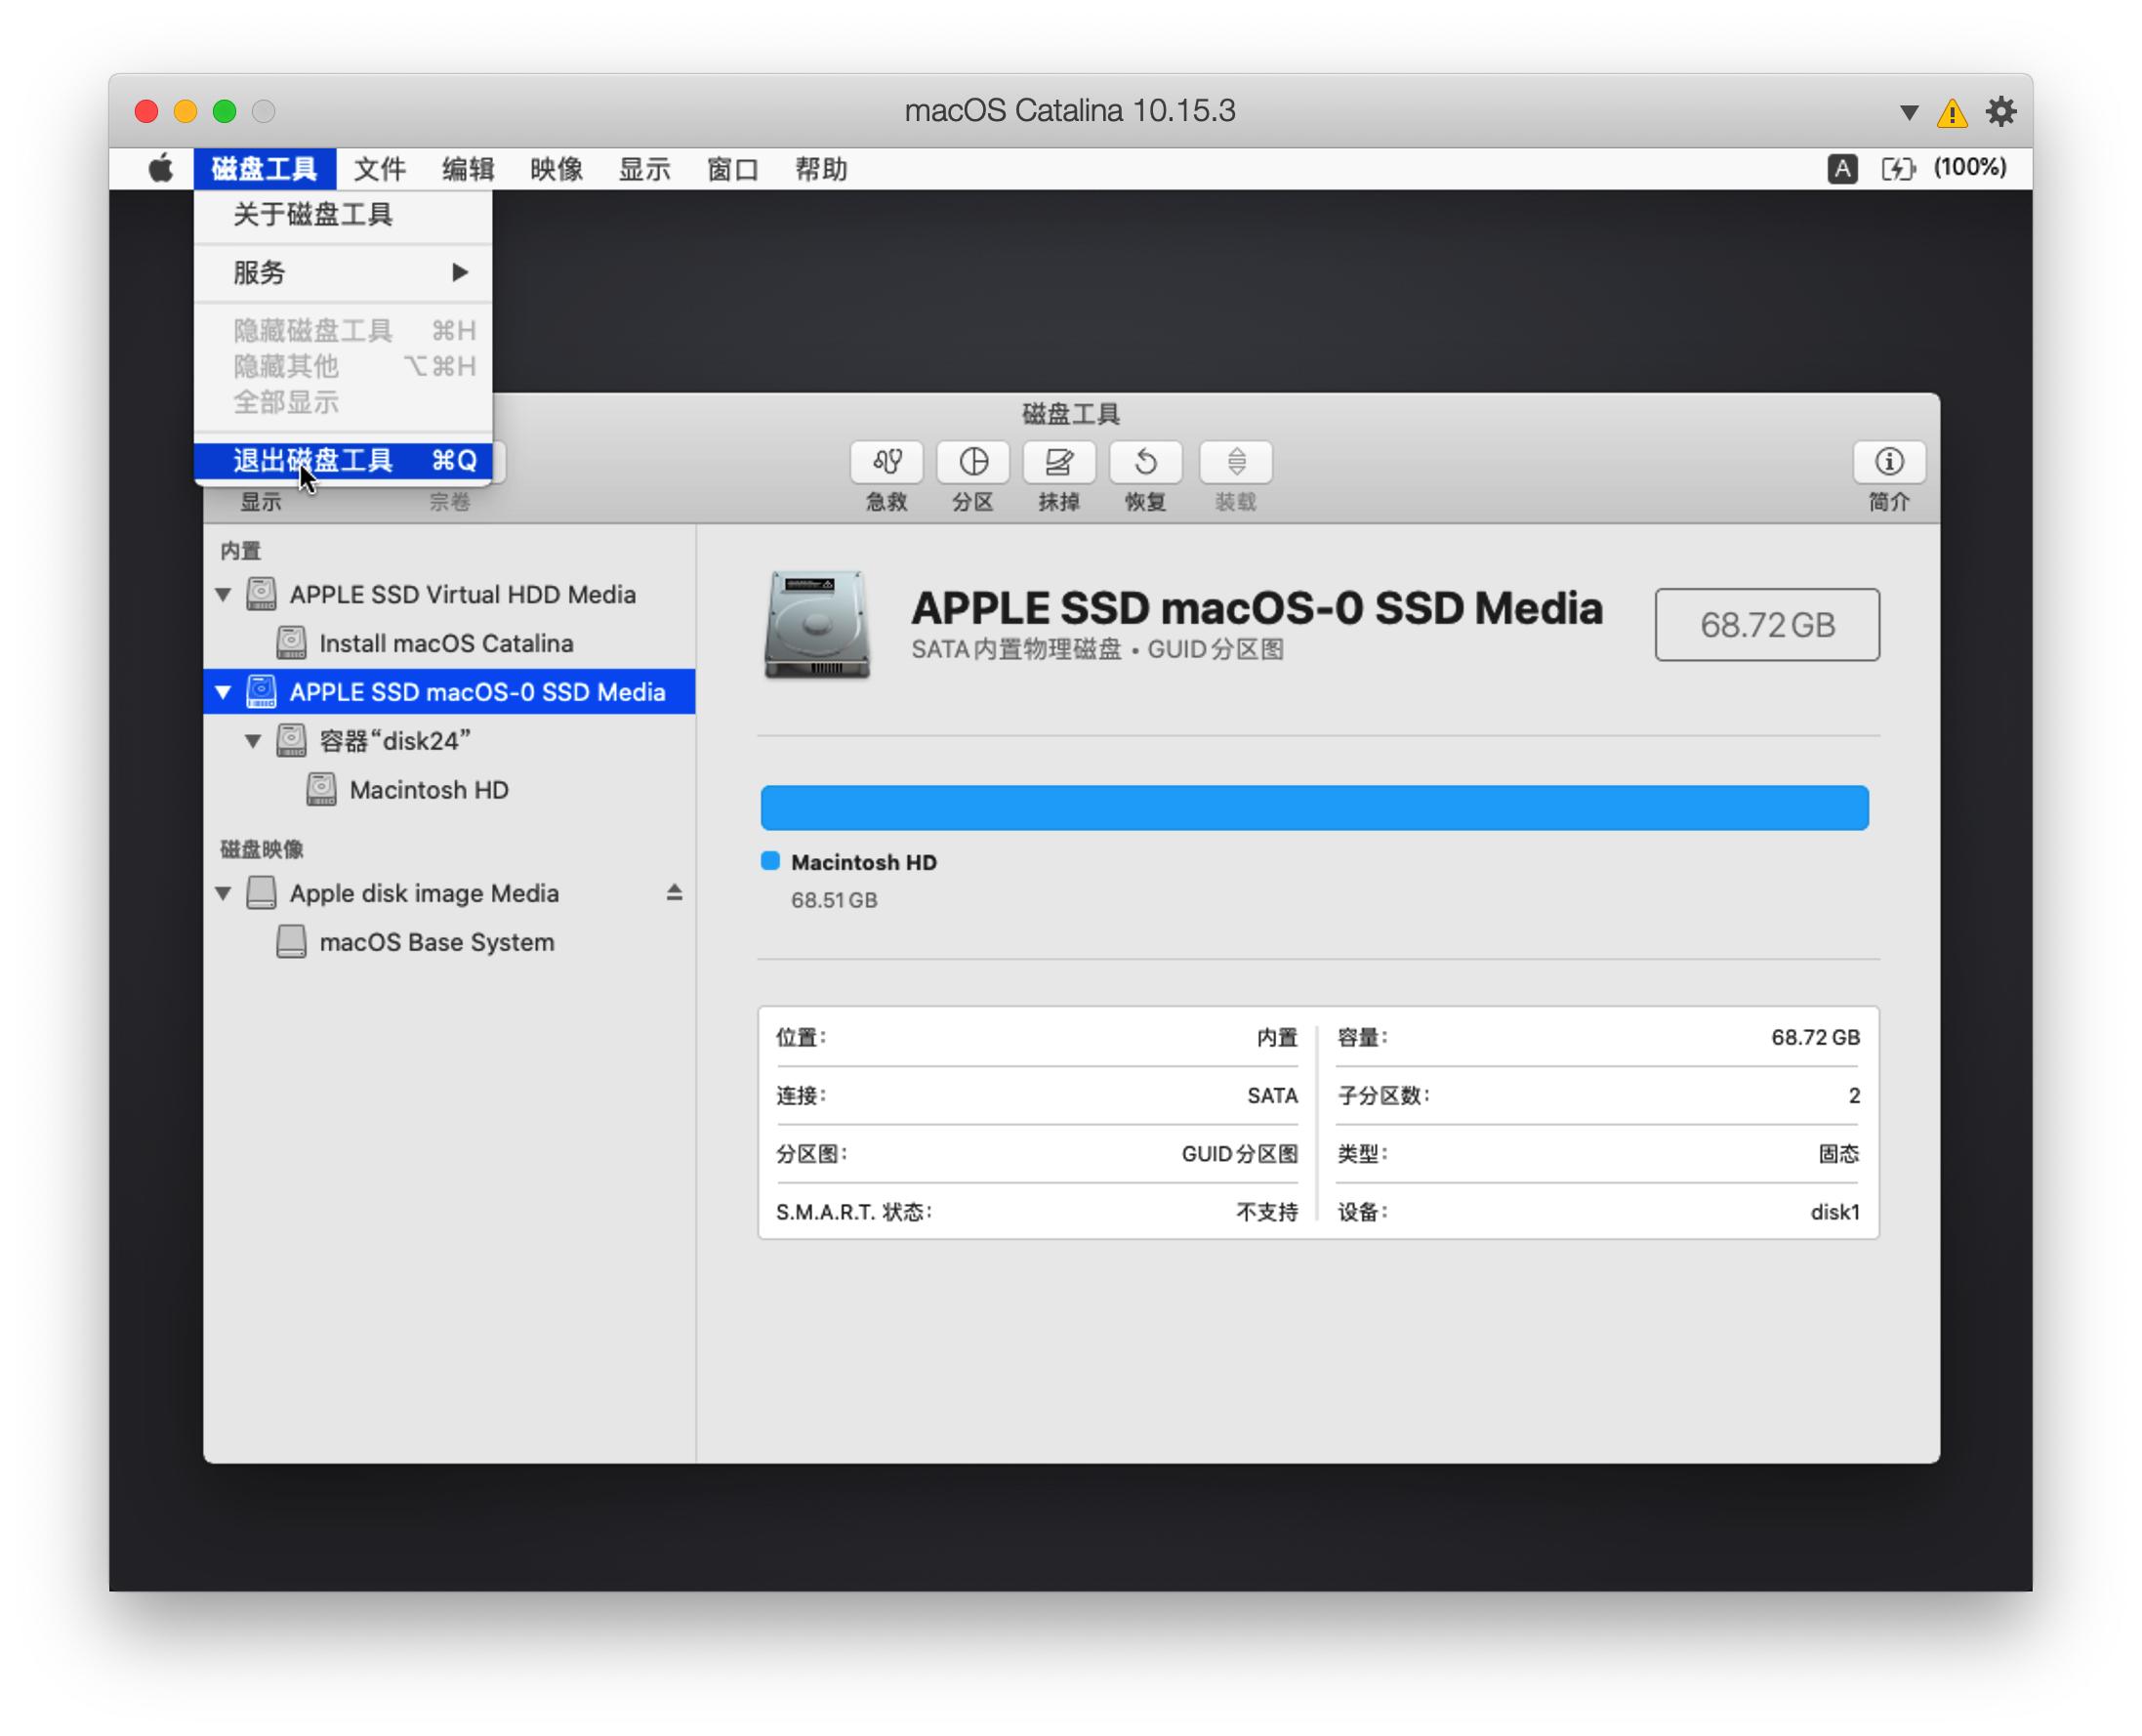Click the blue Macintosh HD usage bar
The height and width of the screenshot is (1736, 2142).
[x=1313, y=807]
